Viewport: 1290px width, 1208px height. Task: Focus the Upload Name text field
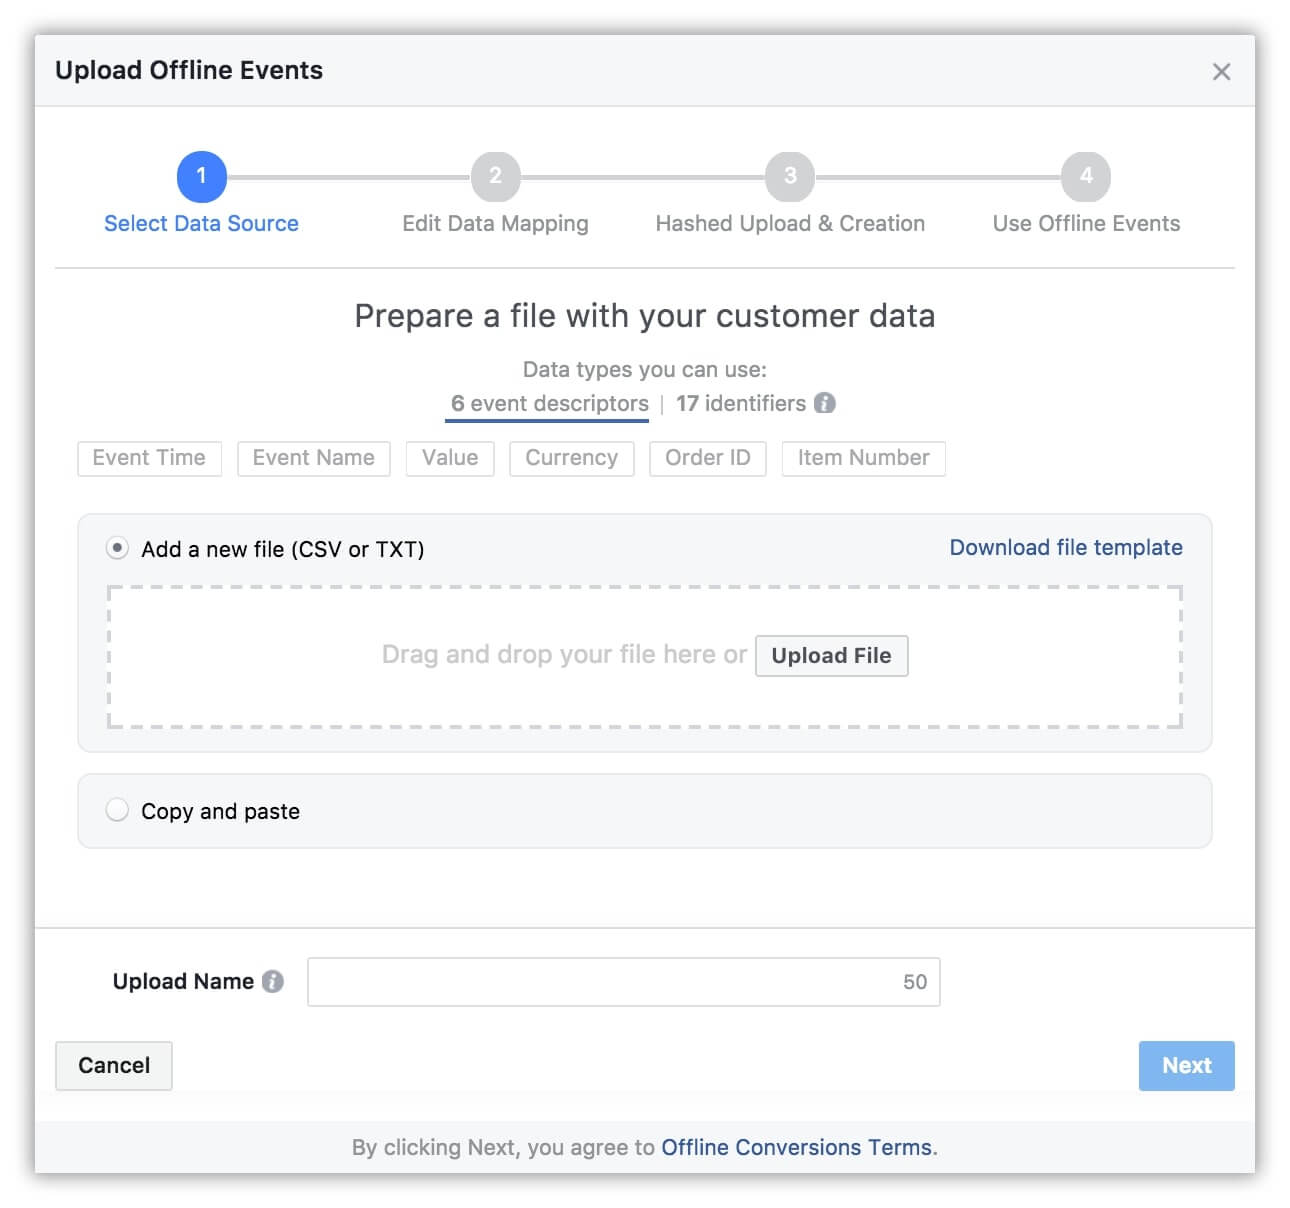(x=600, y=982)
